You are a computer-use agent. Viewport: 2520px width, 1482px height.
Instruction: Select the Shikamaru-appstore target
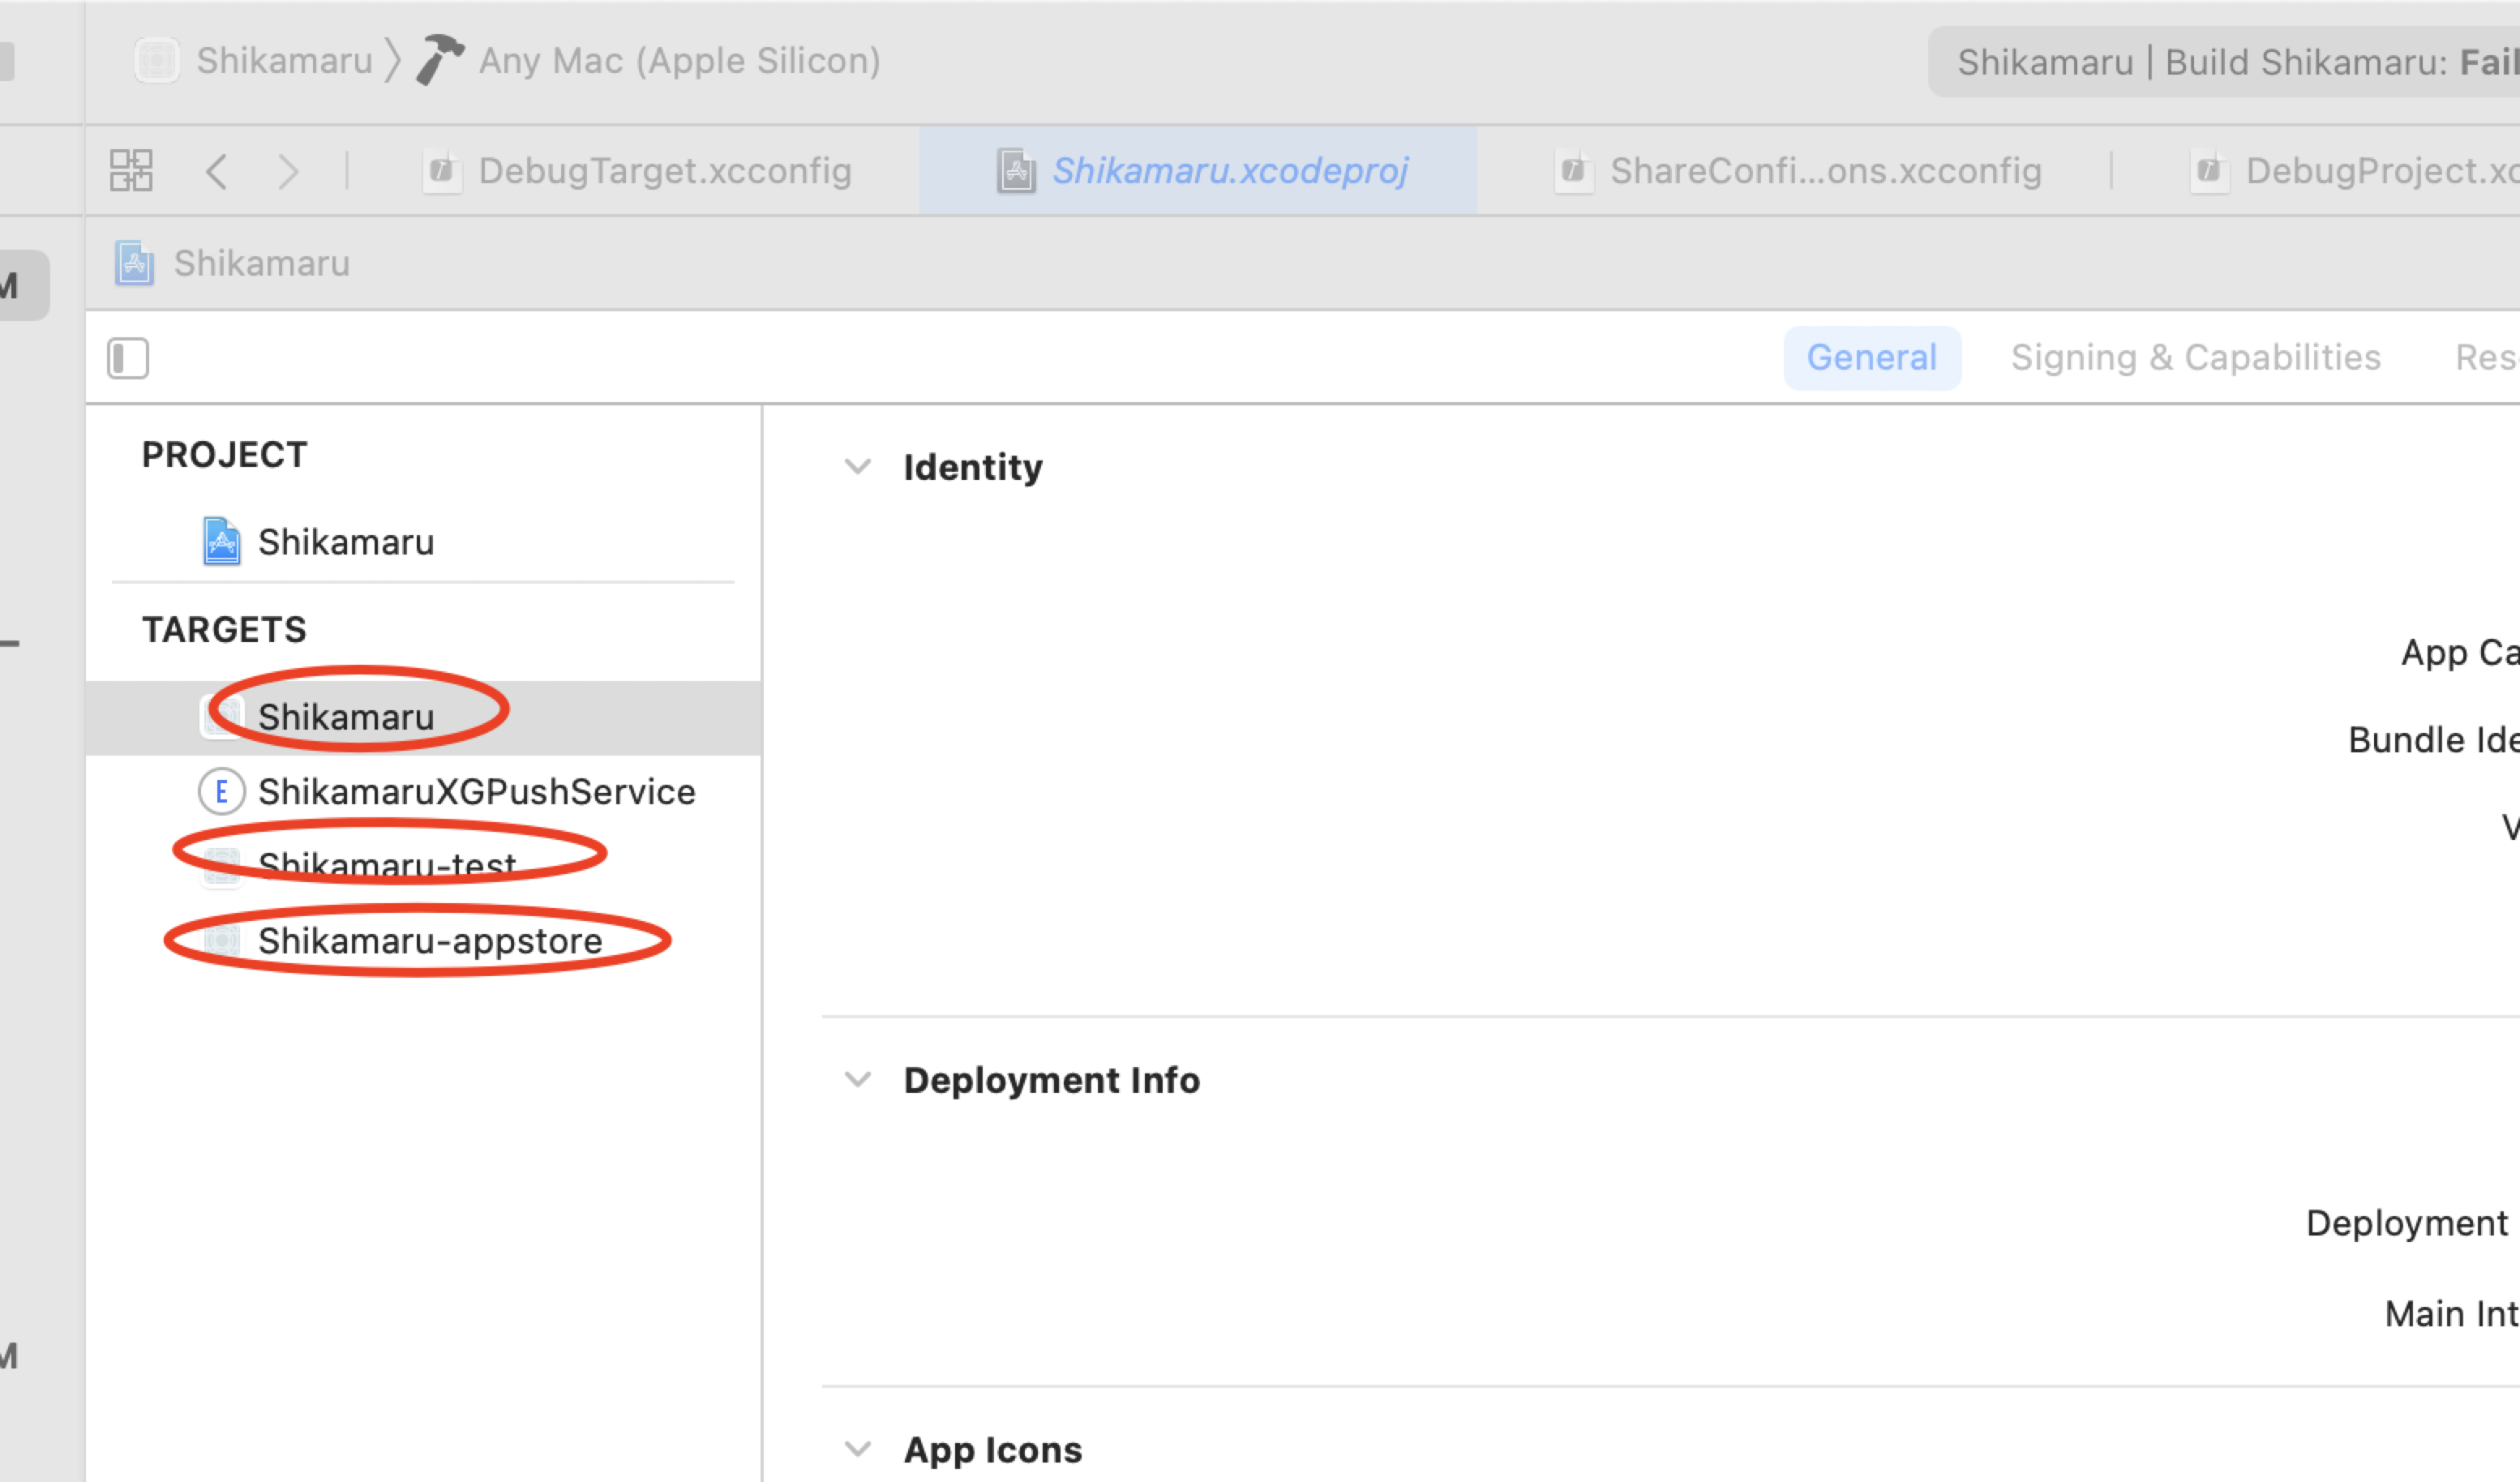[429, 940]
